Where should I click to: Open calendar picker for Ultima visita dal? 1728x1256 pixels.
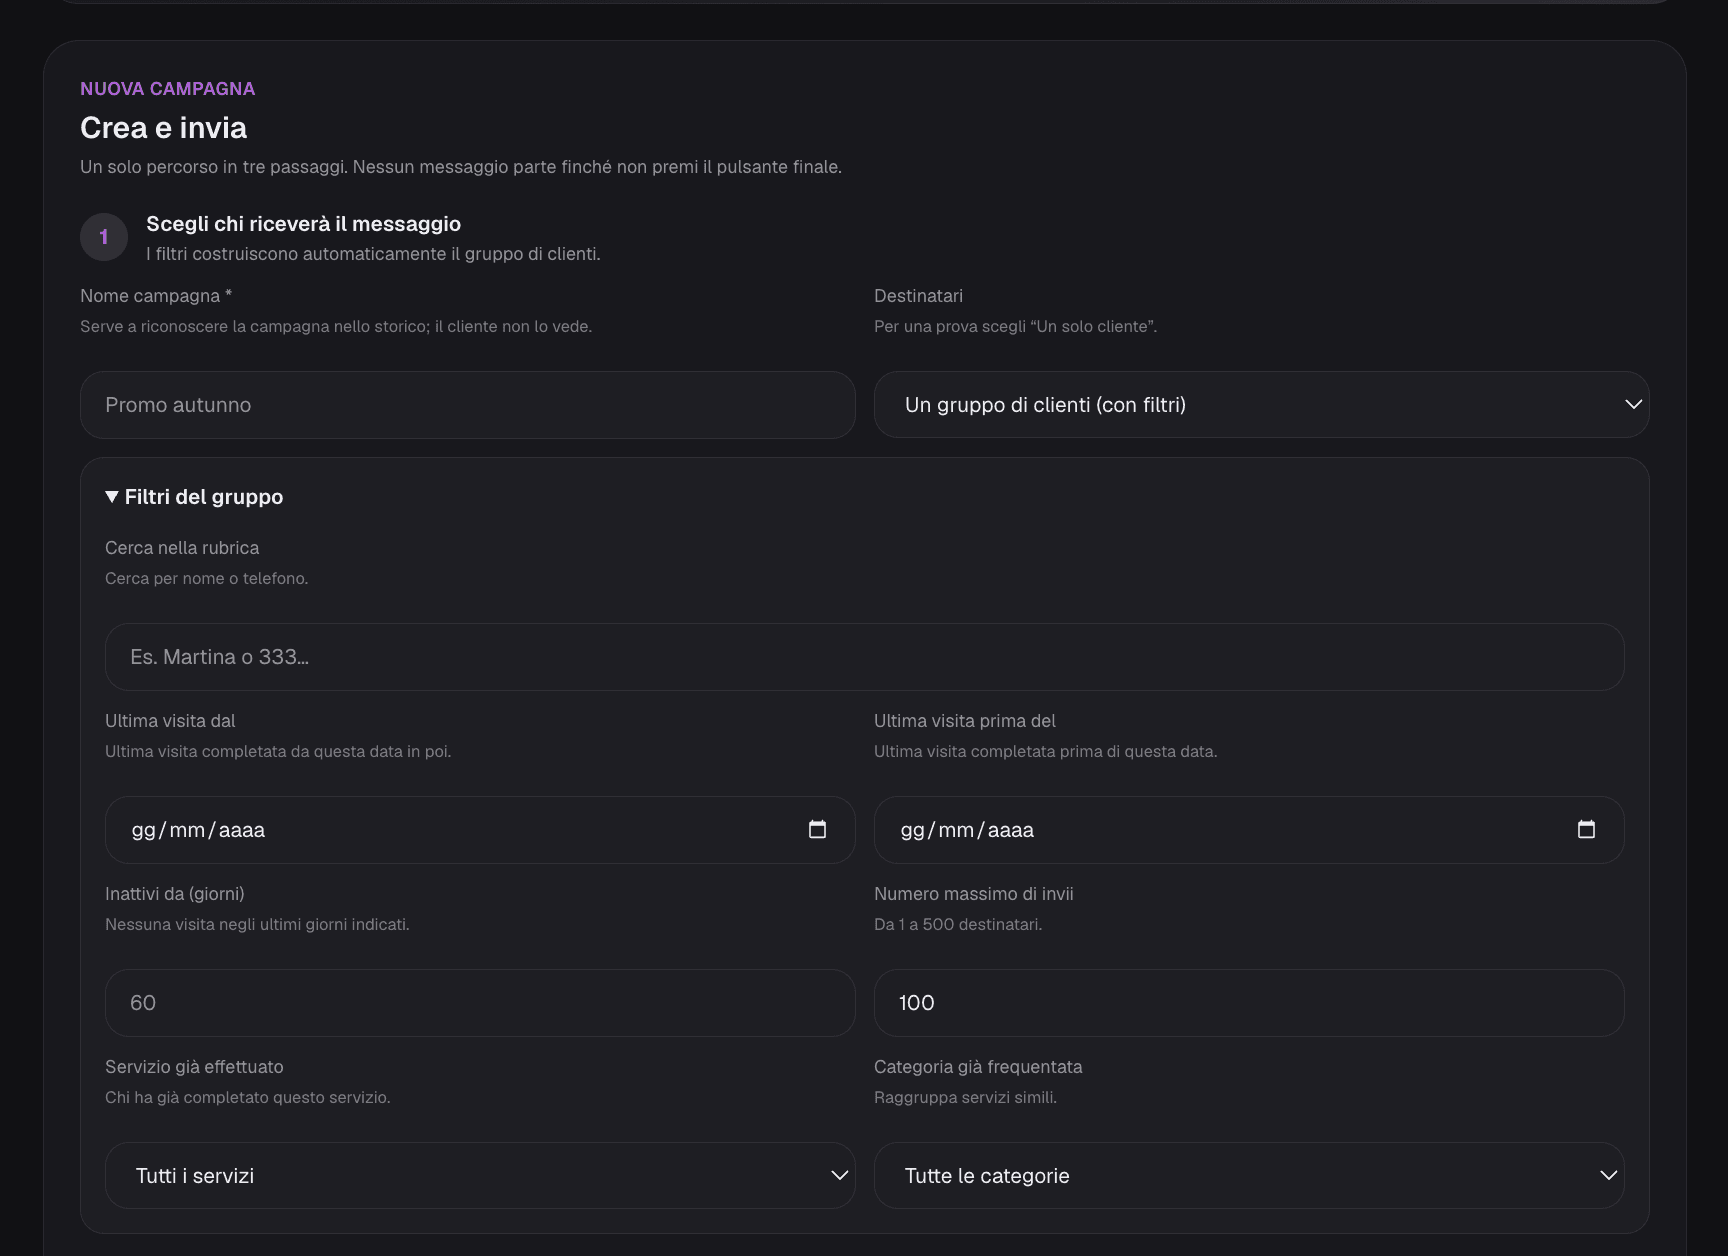click(817, 829)
